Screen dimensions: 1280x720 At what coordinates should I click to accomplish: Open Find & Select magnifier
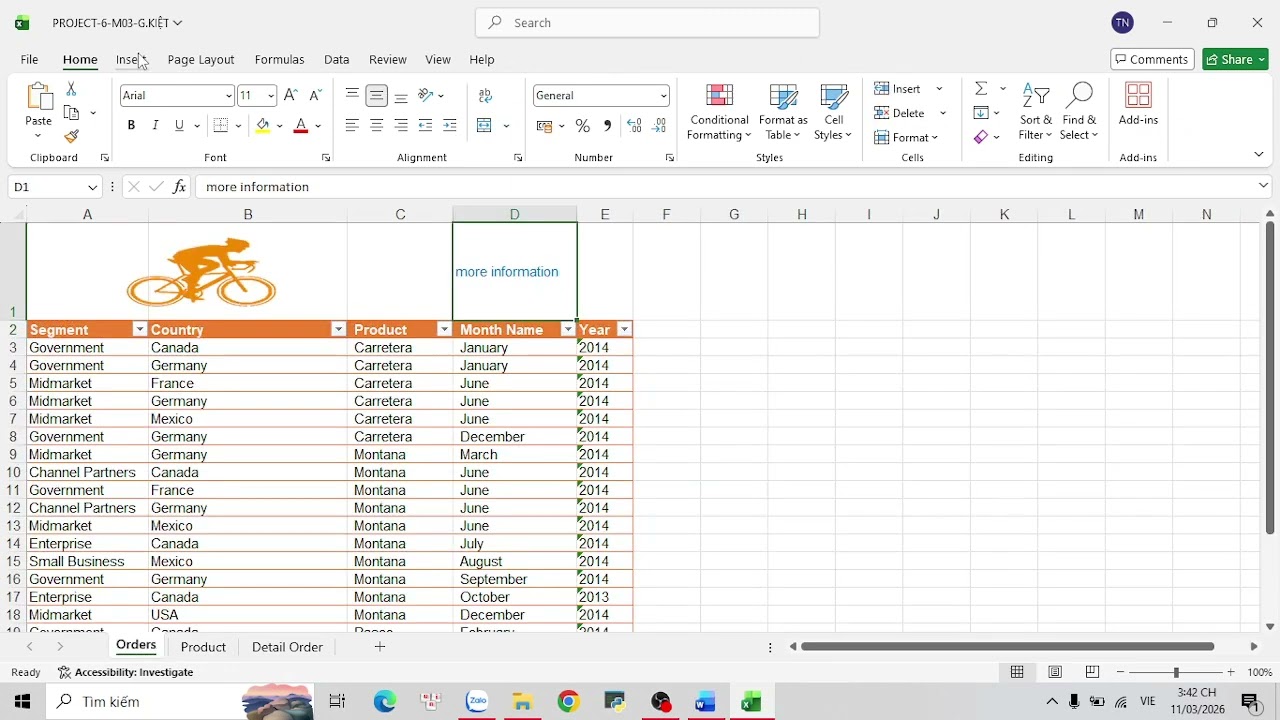coord(1079,111)
